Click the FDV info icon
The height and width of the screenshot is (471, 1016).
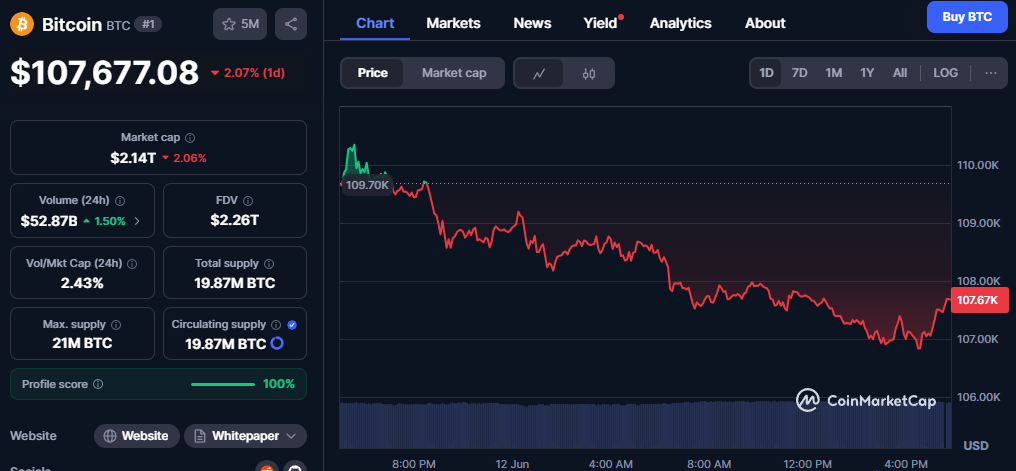click(248, 201)
